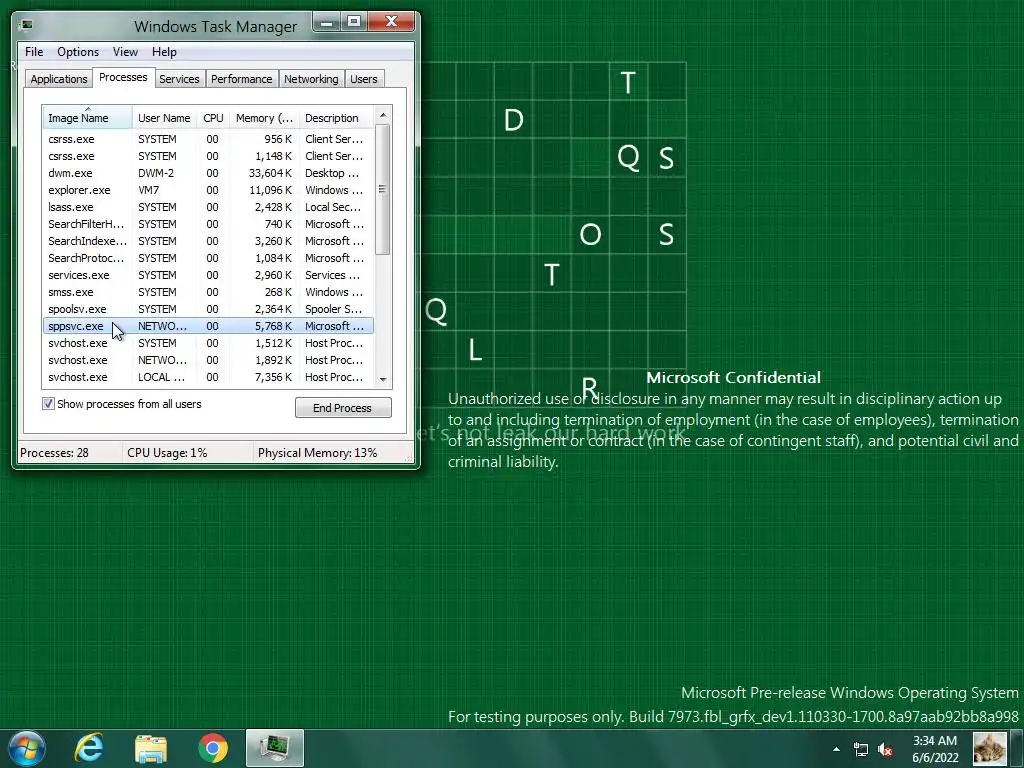1024x768 pixels.
Task: Click the muted volume tray icon
Action: tap(886, 750)
